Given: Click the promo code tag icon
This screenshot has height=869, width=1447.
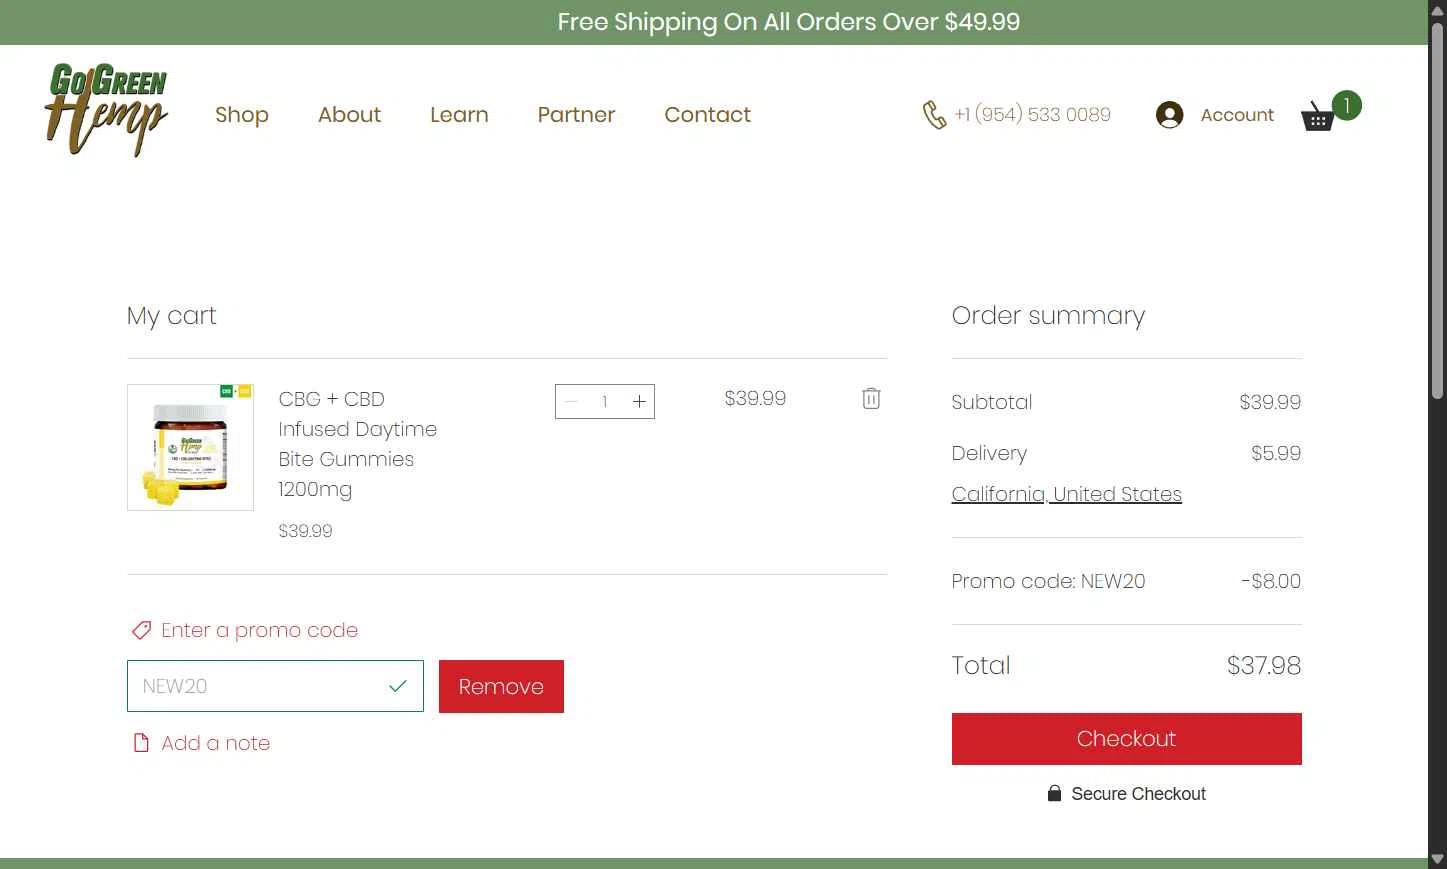Looking at the screenshot, I should point(141,631).
